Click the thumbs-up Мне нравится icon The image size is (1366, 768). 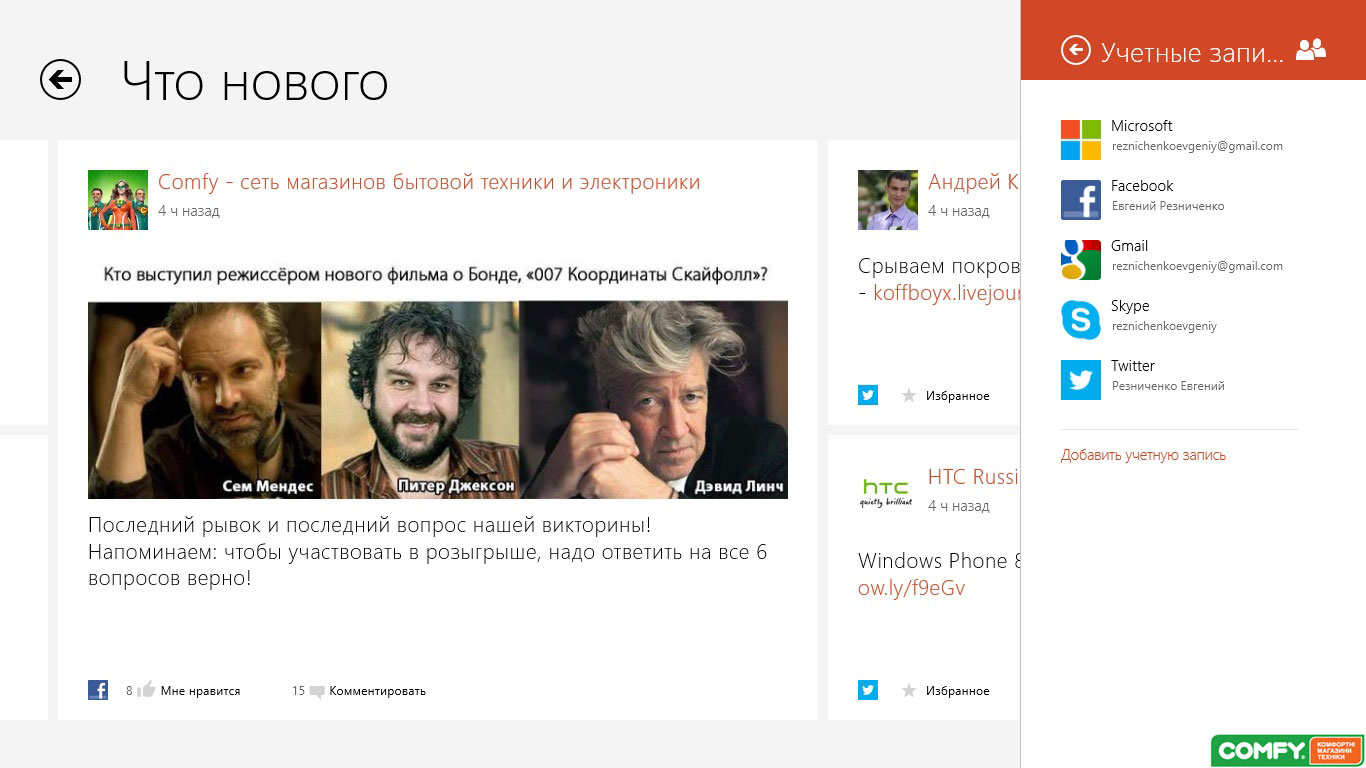pyautogui.click(x=146, y=689)
